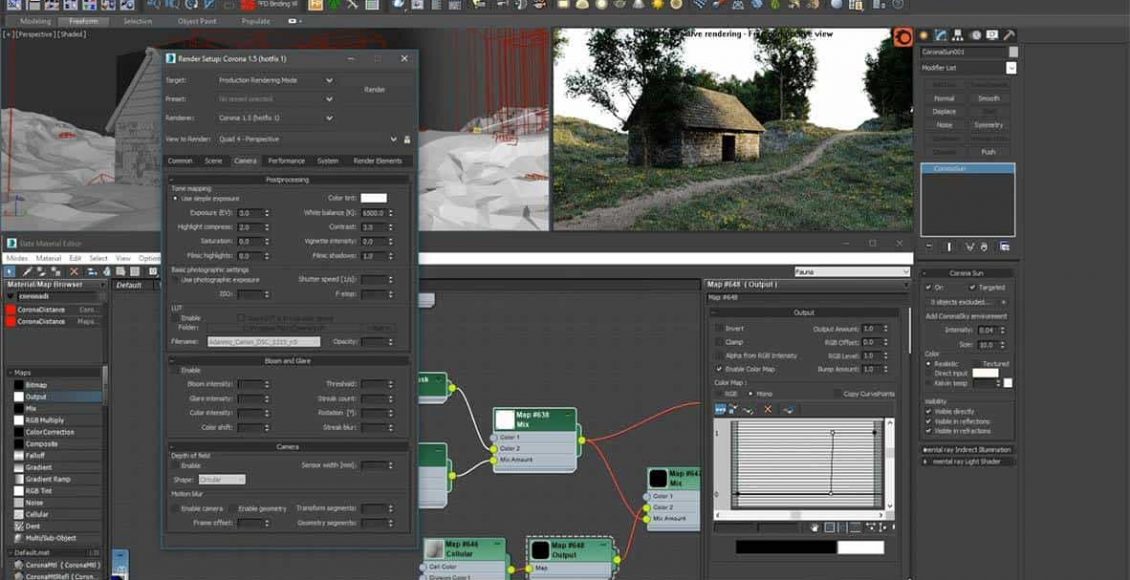Select the Mono radio button for Color Map
This screenshot has width=1130, height=580.
tap(749, 394)
